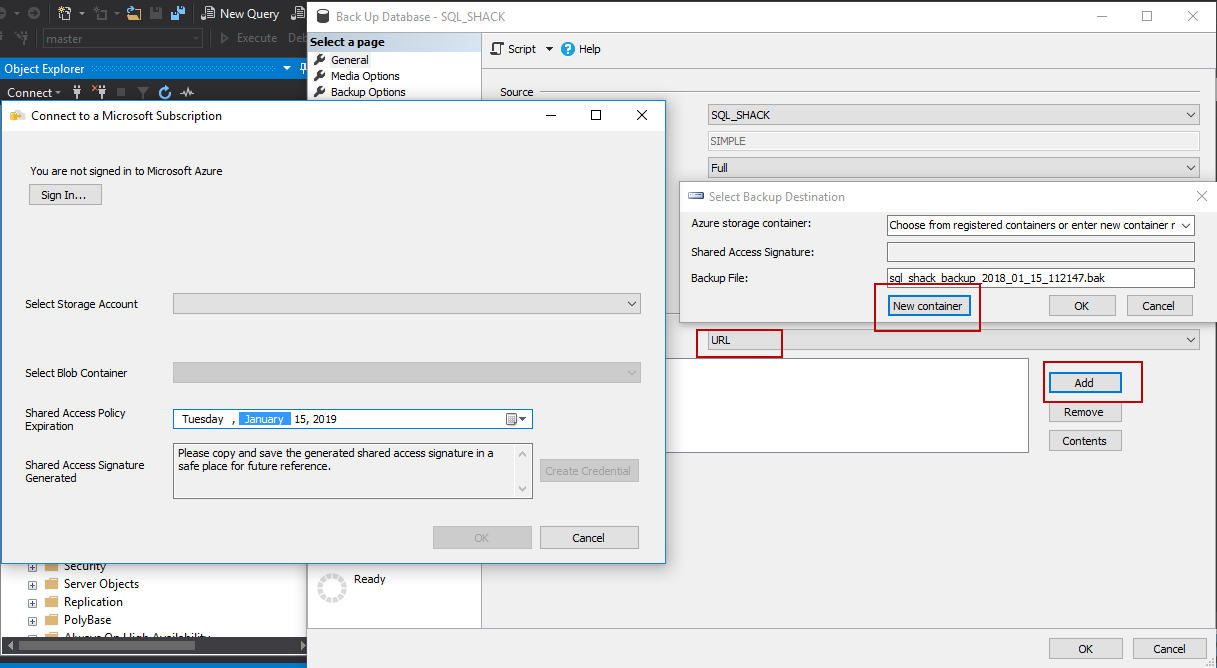Click the New Project icon in SSMS toolbar
This screenshot has height=668, width=1217.
[65, 14]
